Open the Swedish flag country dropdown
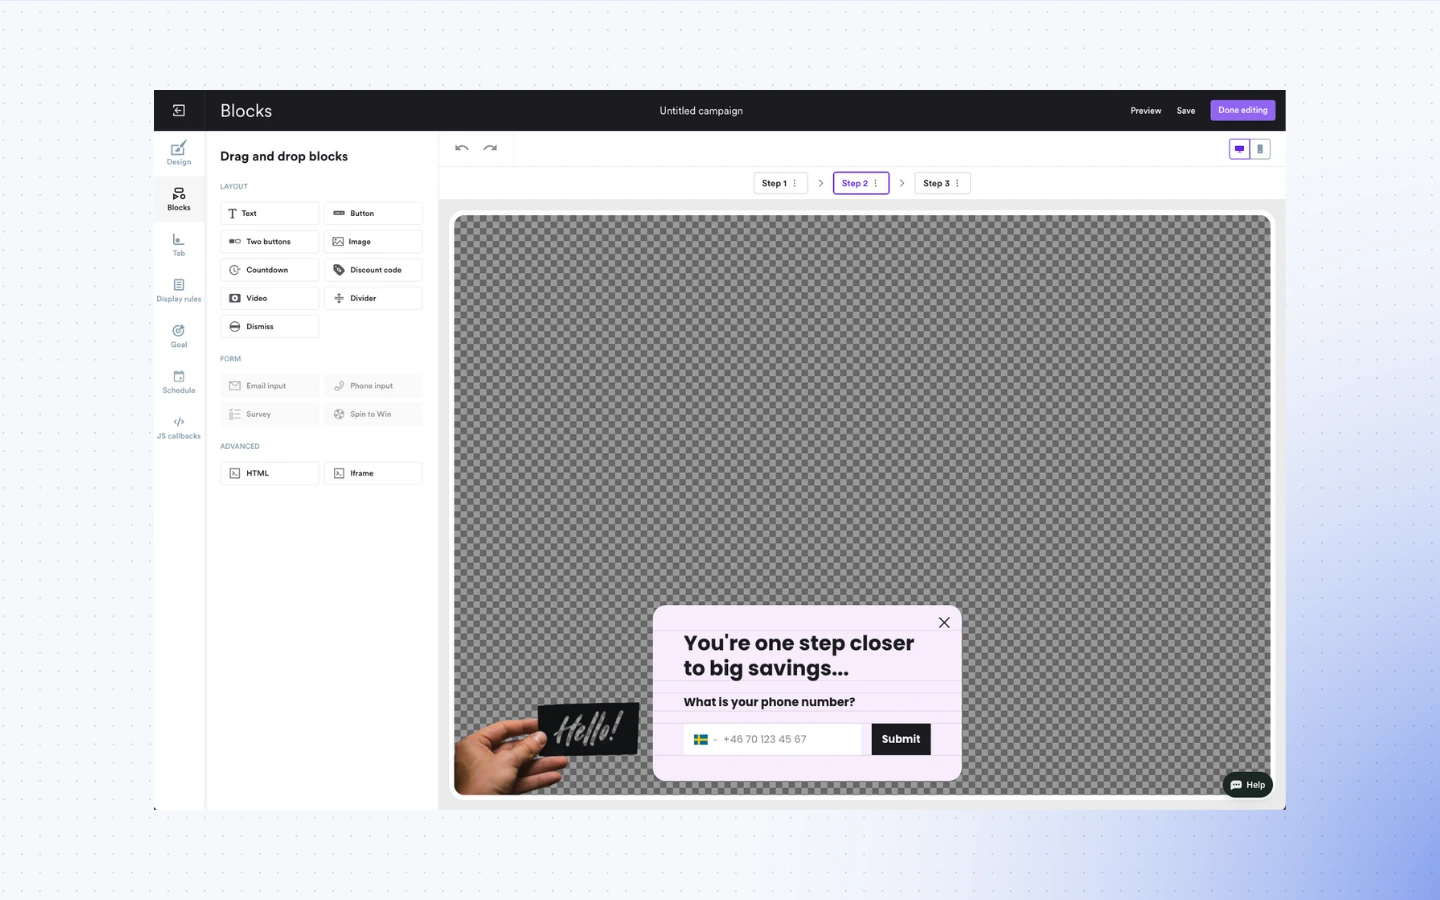 pyautogui.click(x=705, y=740)
